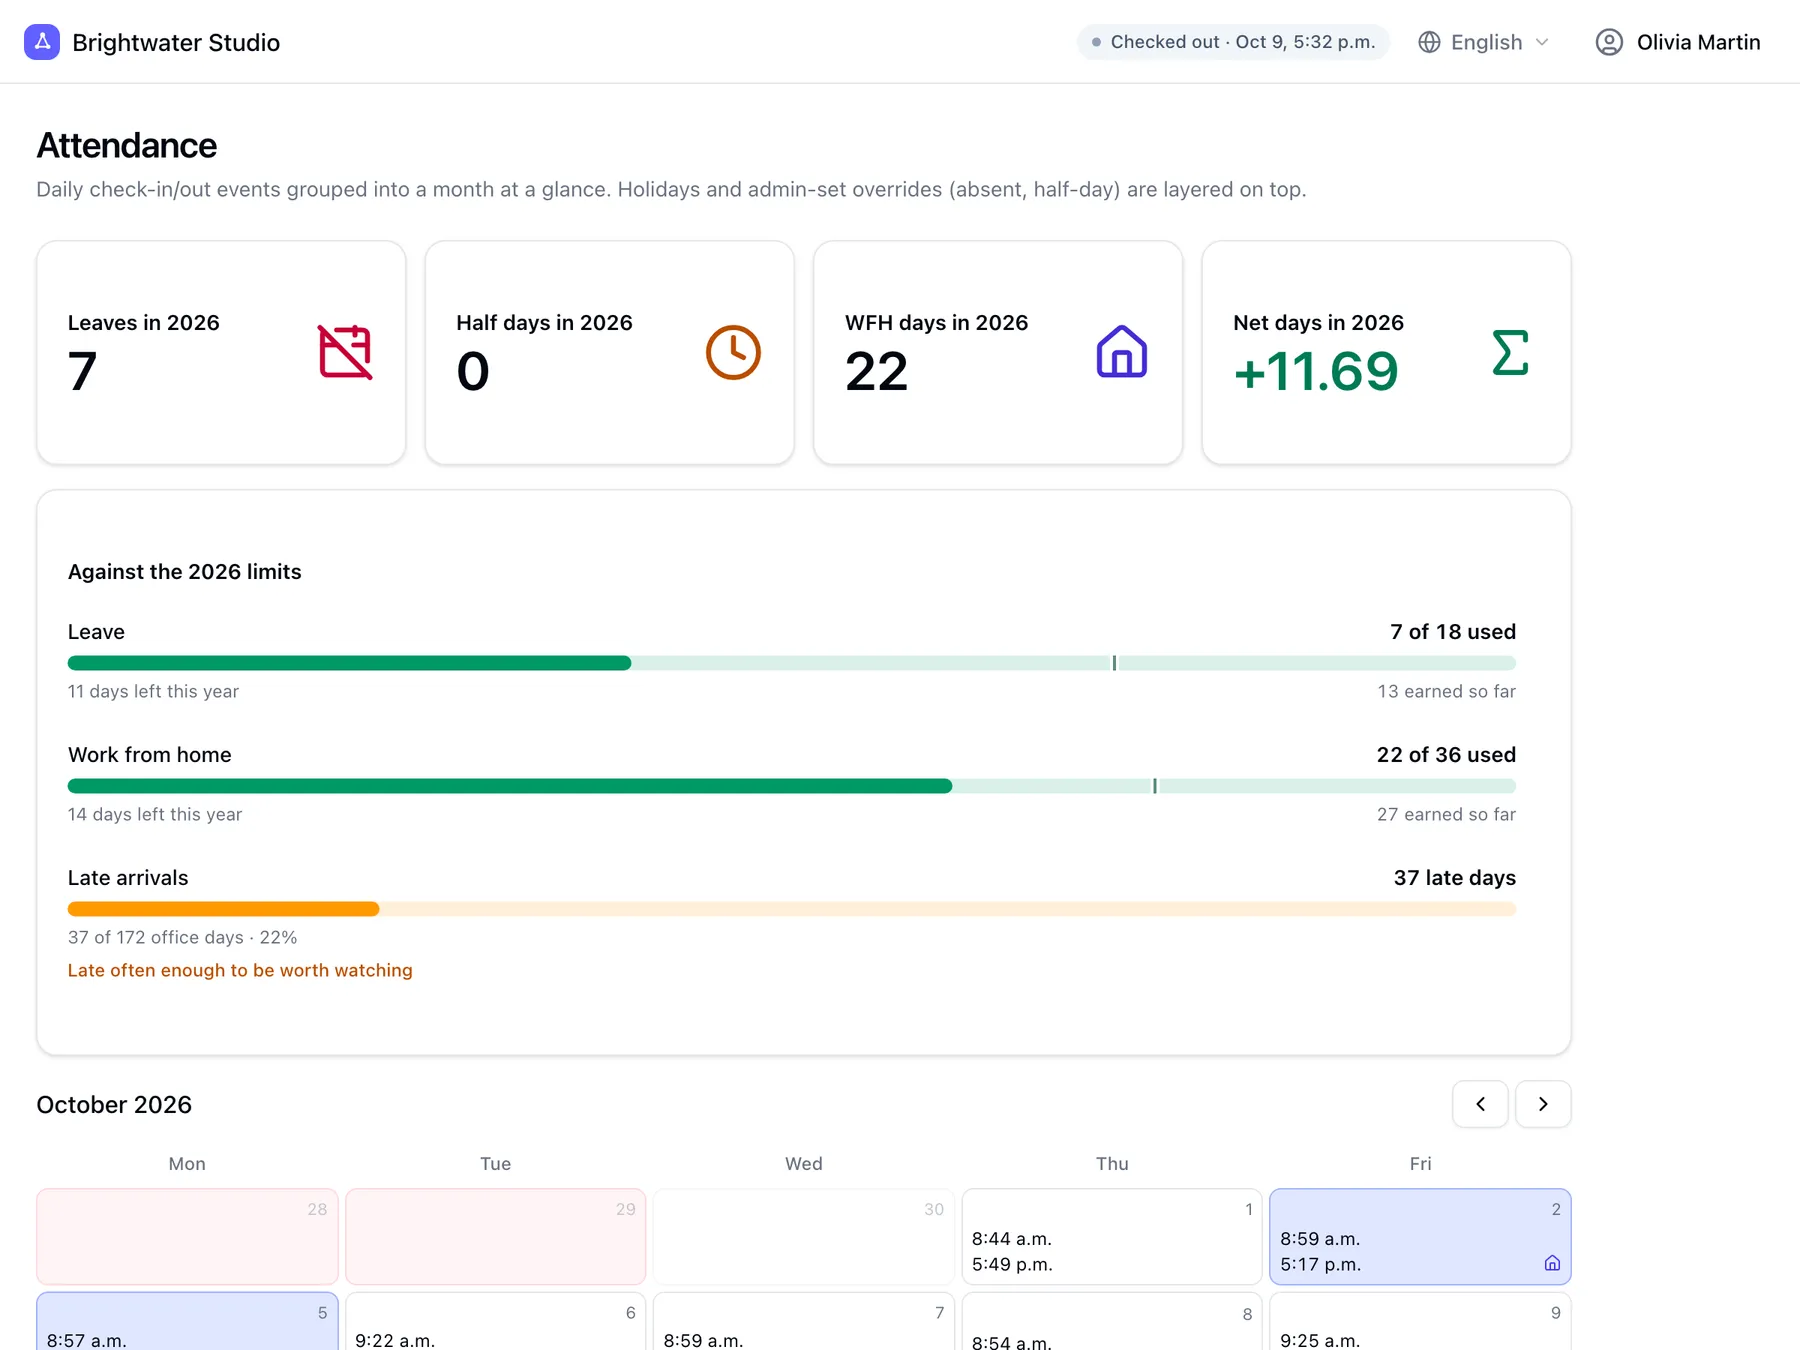Screen dimensions: 1800x1350
Task: Click the crossed-out calendar leaves icon
Action: pyautogui.click(x=345, y=352)
